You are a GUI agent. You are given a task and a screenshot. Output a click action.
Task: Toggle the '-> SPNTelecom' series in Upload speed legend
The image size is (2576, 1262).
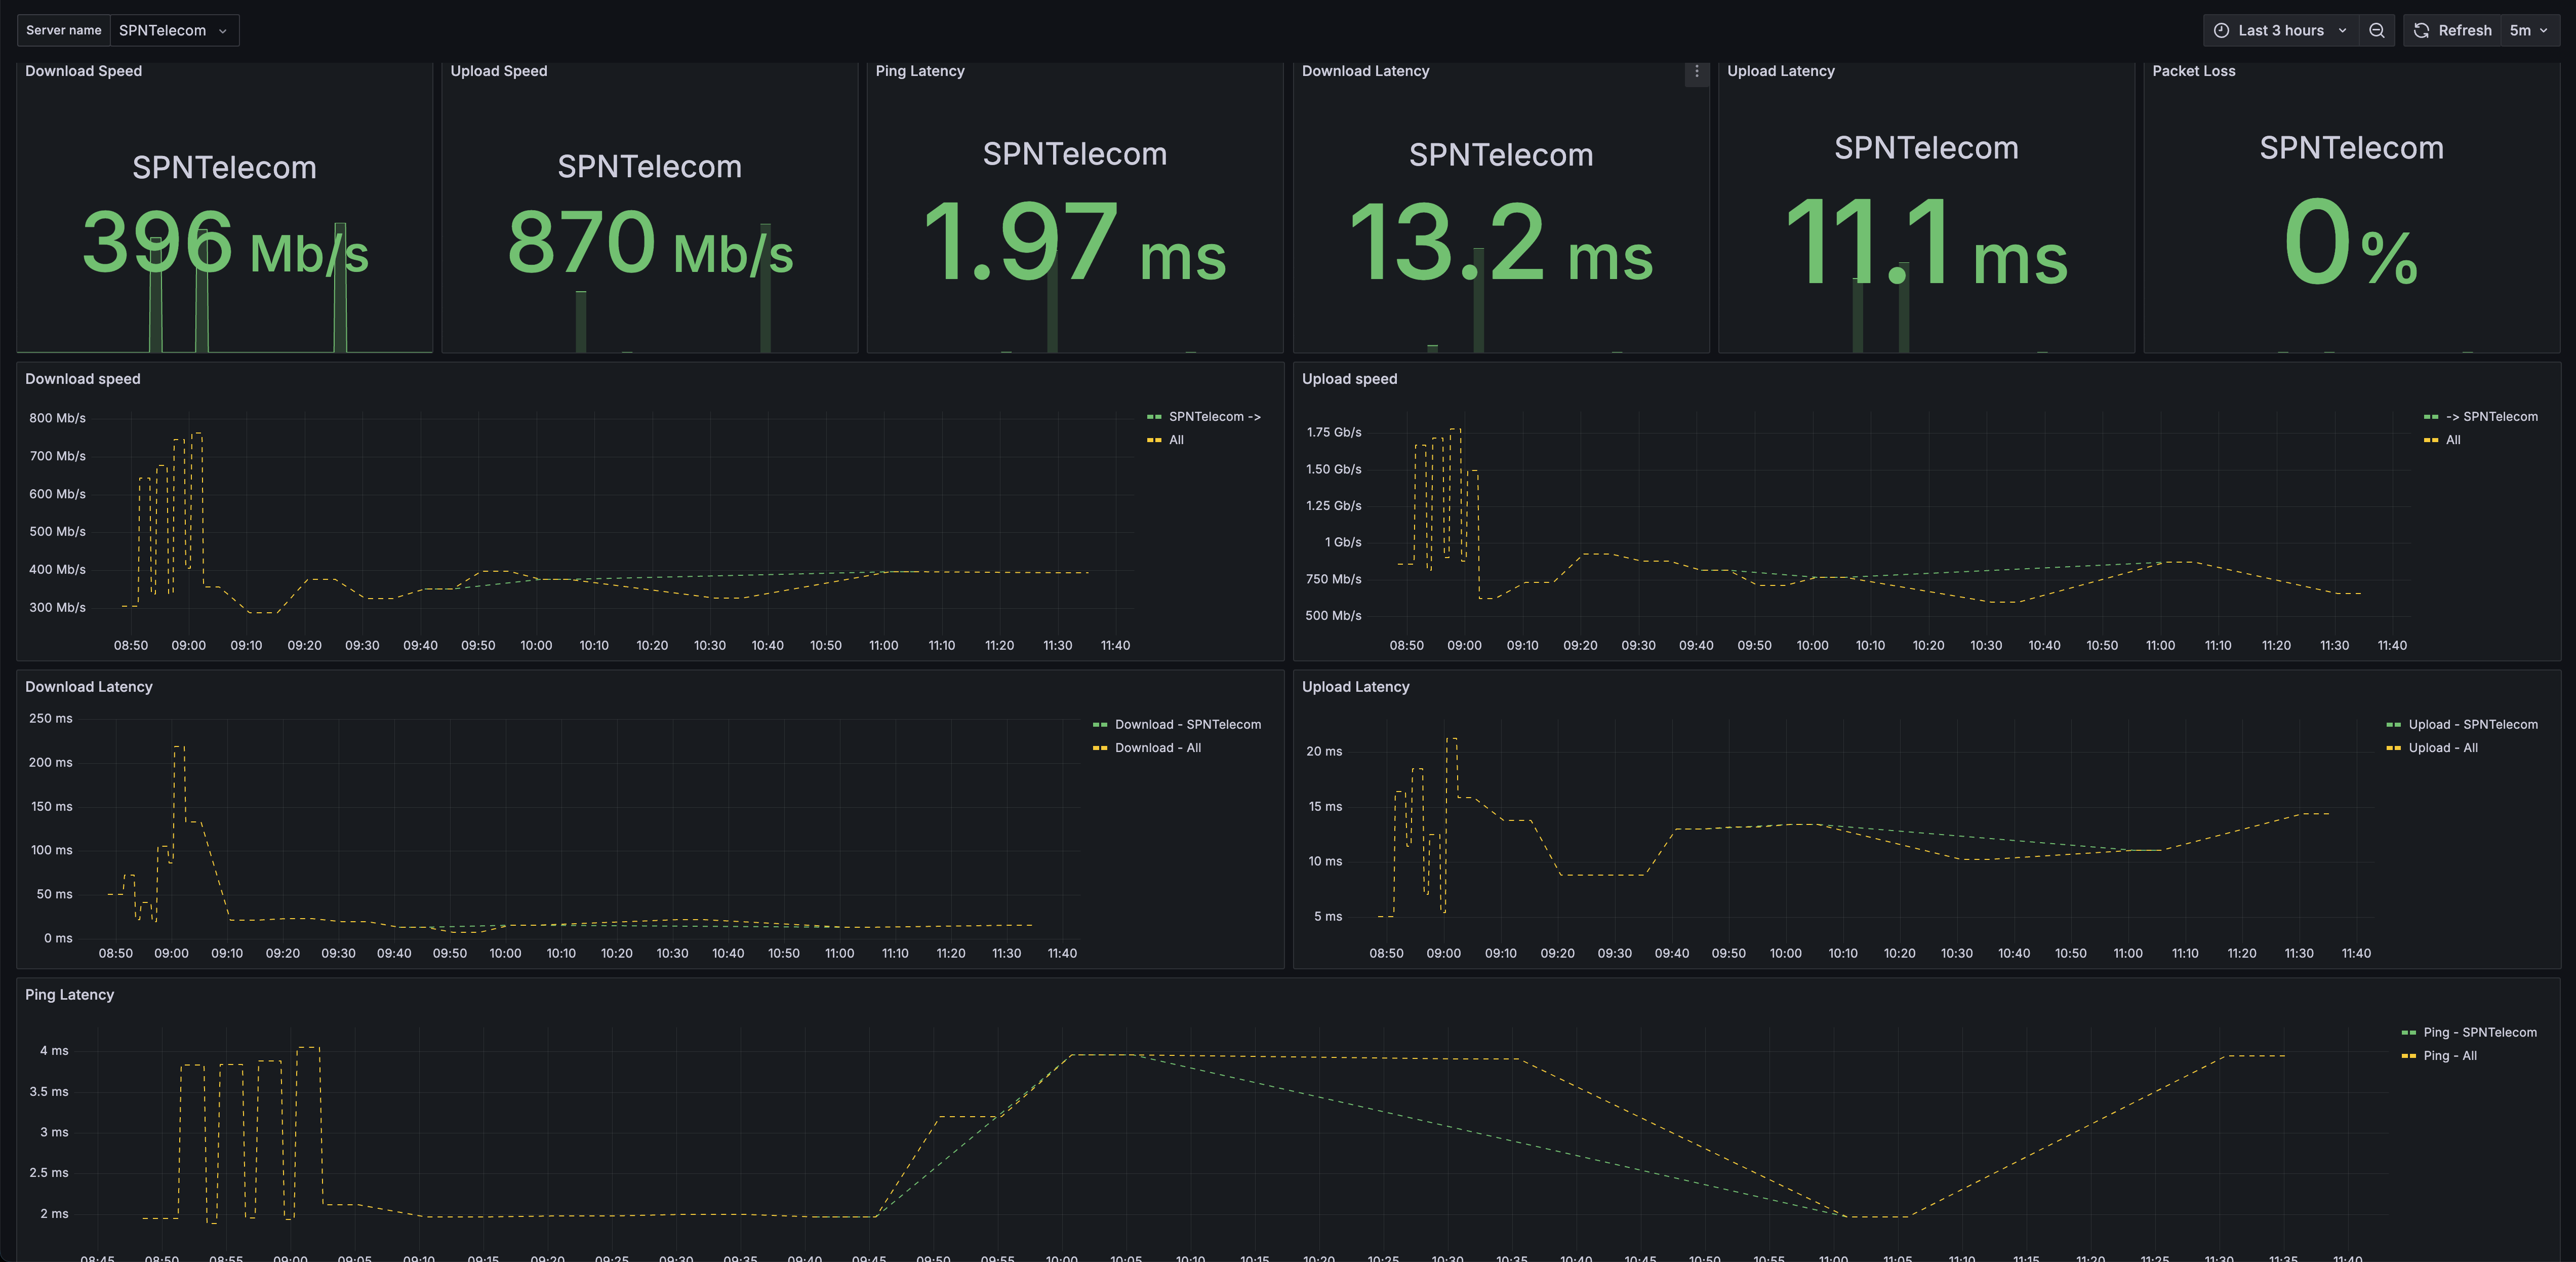(x=2491, y=417)
